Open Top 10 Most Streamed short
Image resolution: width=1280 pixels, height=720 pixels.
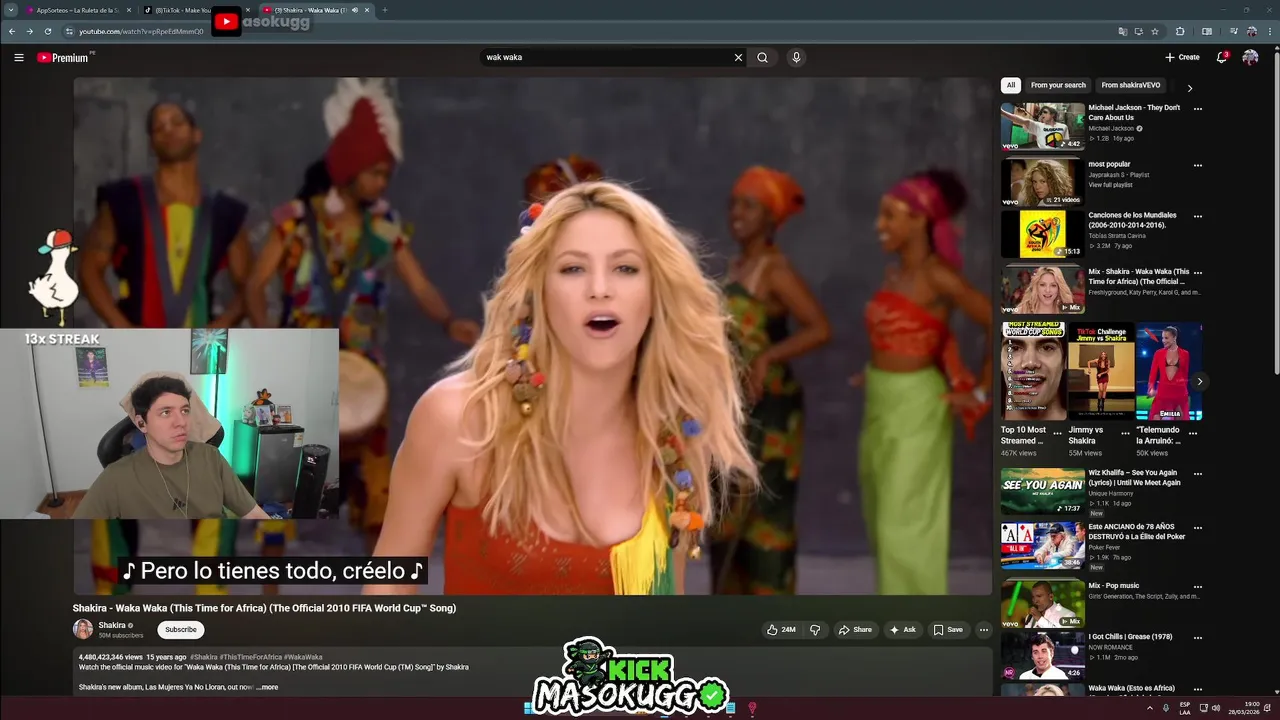[1033, 372]
